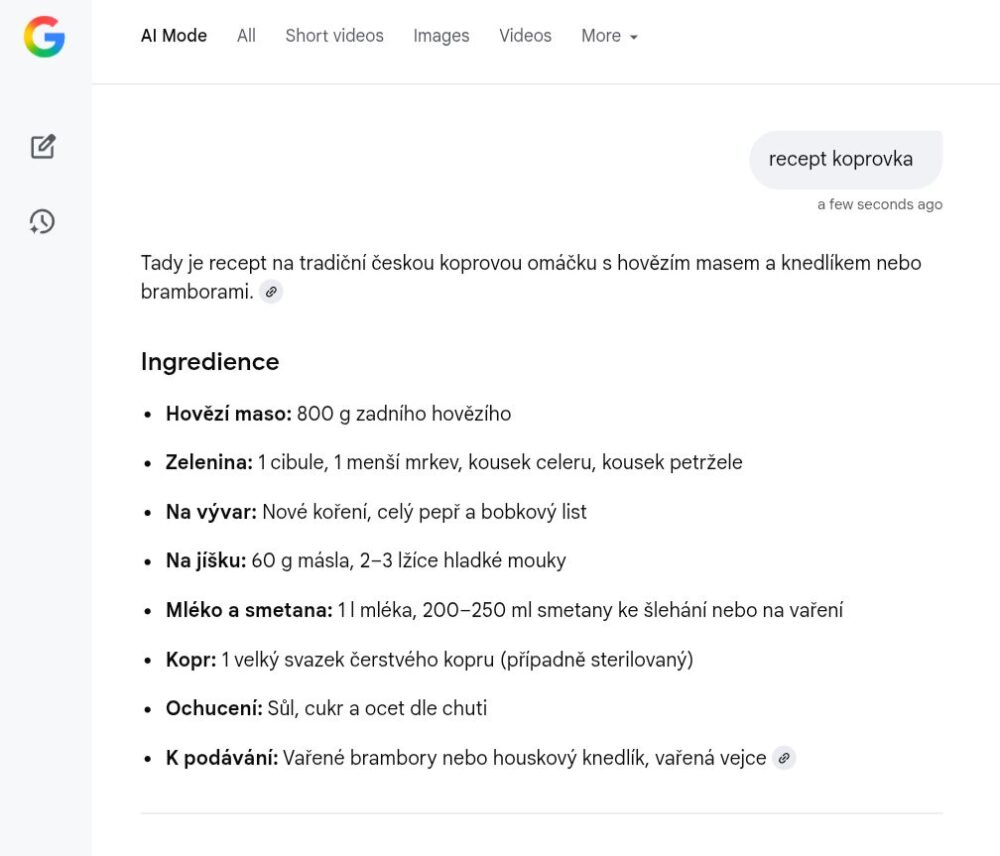Click the attachment icon after brambory text
The width and height of the screenshot is (1000, 856).
tap(784, 758)
